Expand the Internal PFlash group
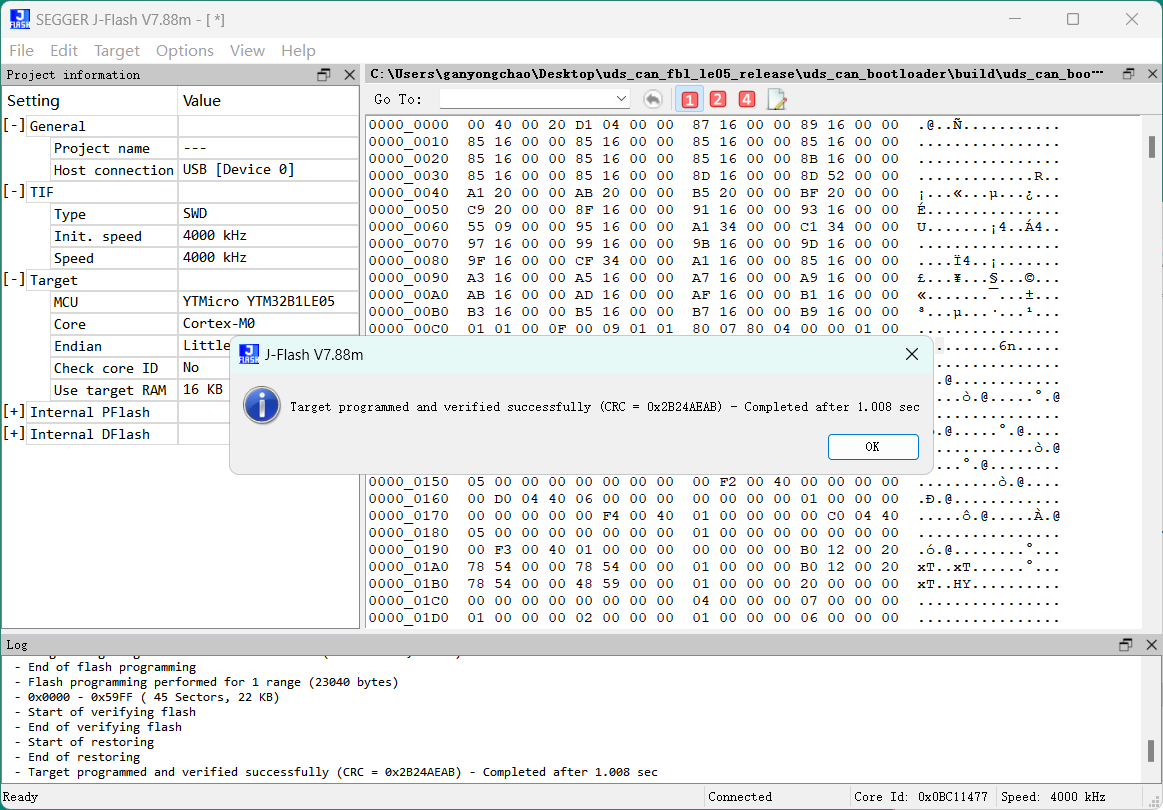Screen dimensions: 1163x810 pos(15,412)
